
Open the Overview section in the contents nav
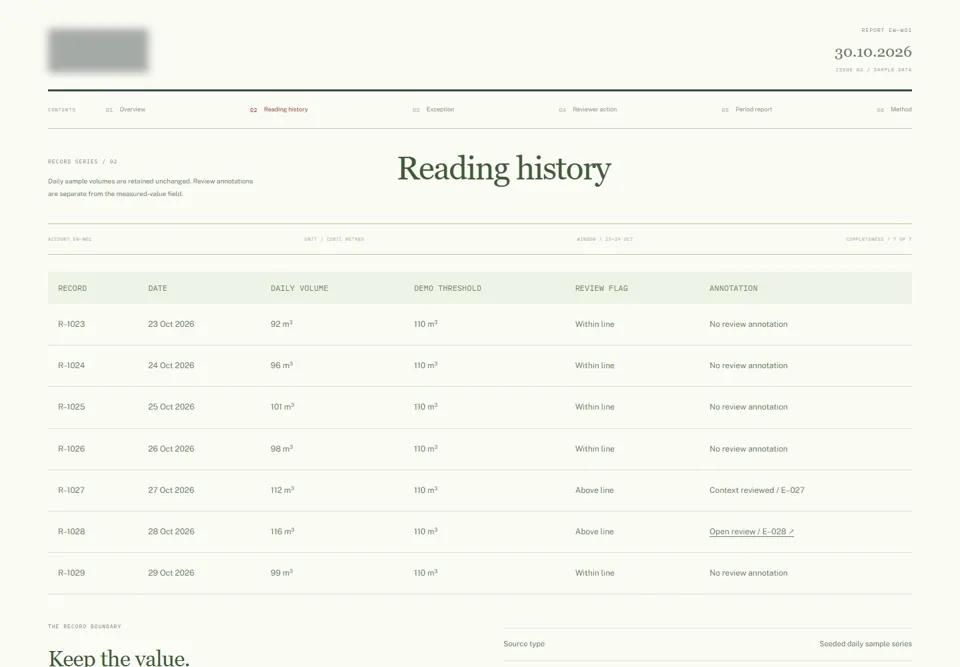pos(126,110)
